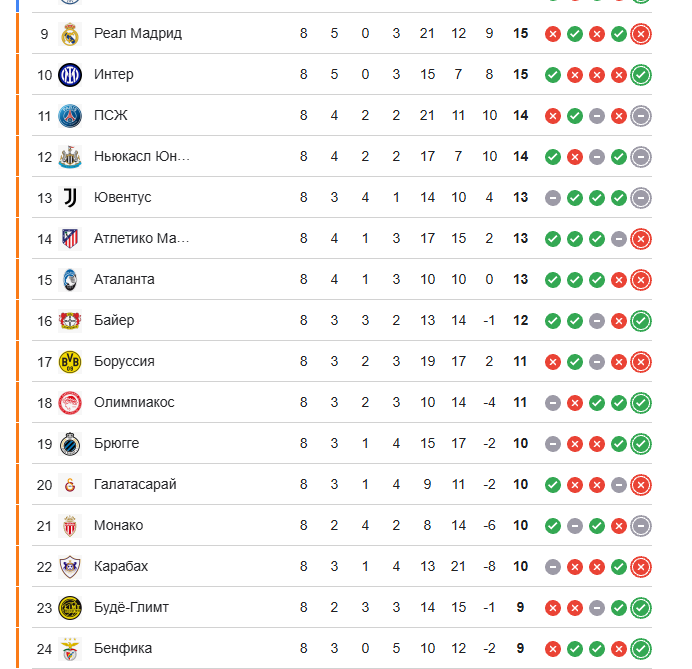Click the Inter club logo
692x669 pixels.
(69, 75)
